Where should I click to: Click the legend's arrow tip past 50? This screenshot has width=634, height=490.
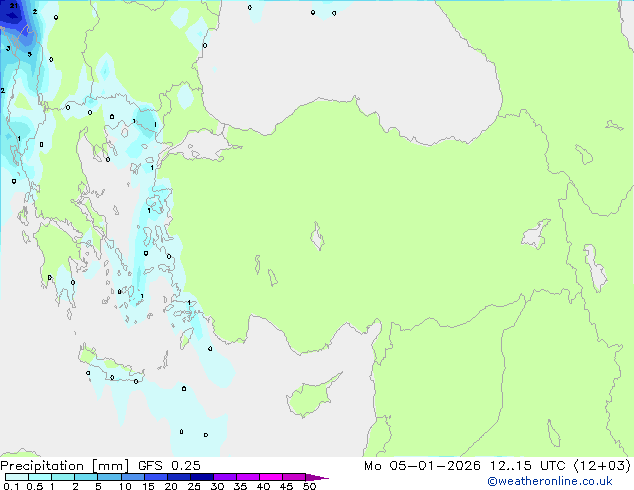tap(322, 478)
